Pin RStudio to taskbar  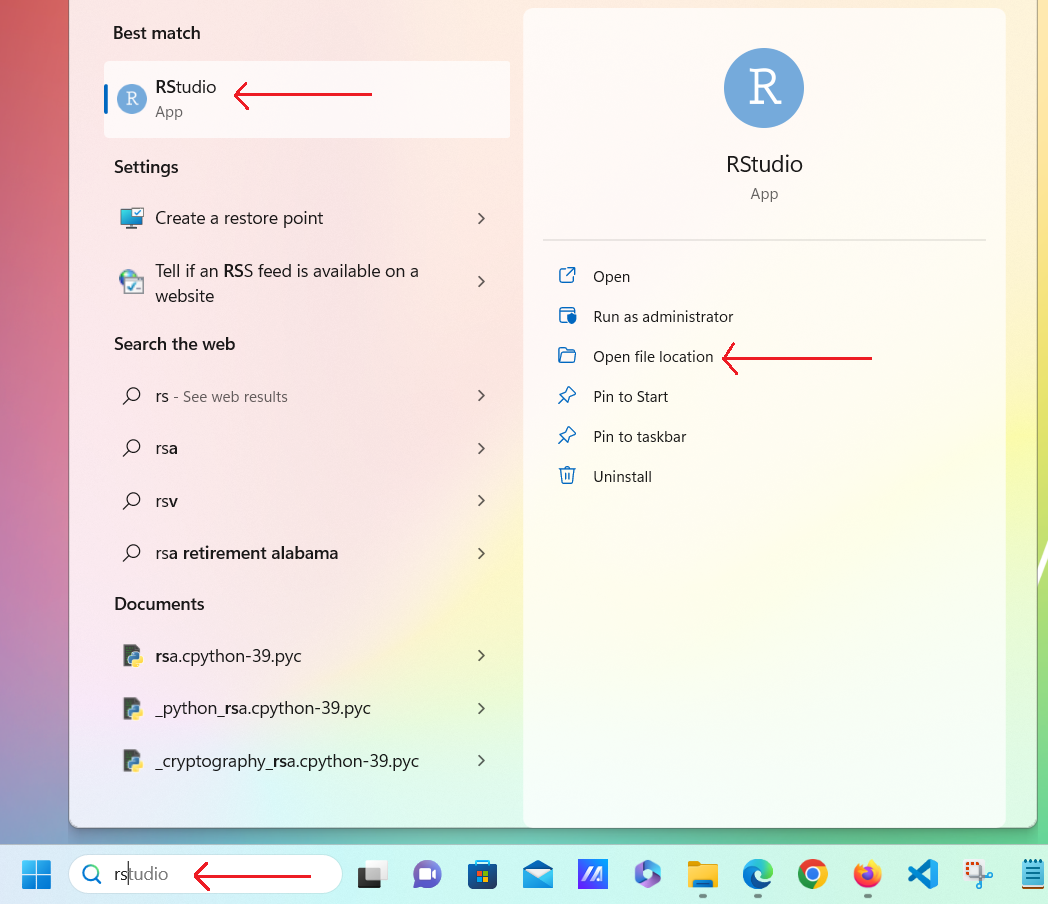(x=640, y=437)
